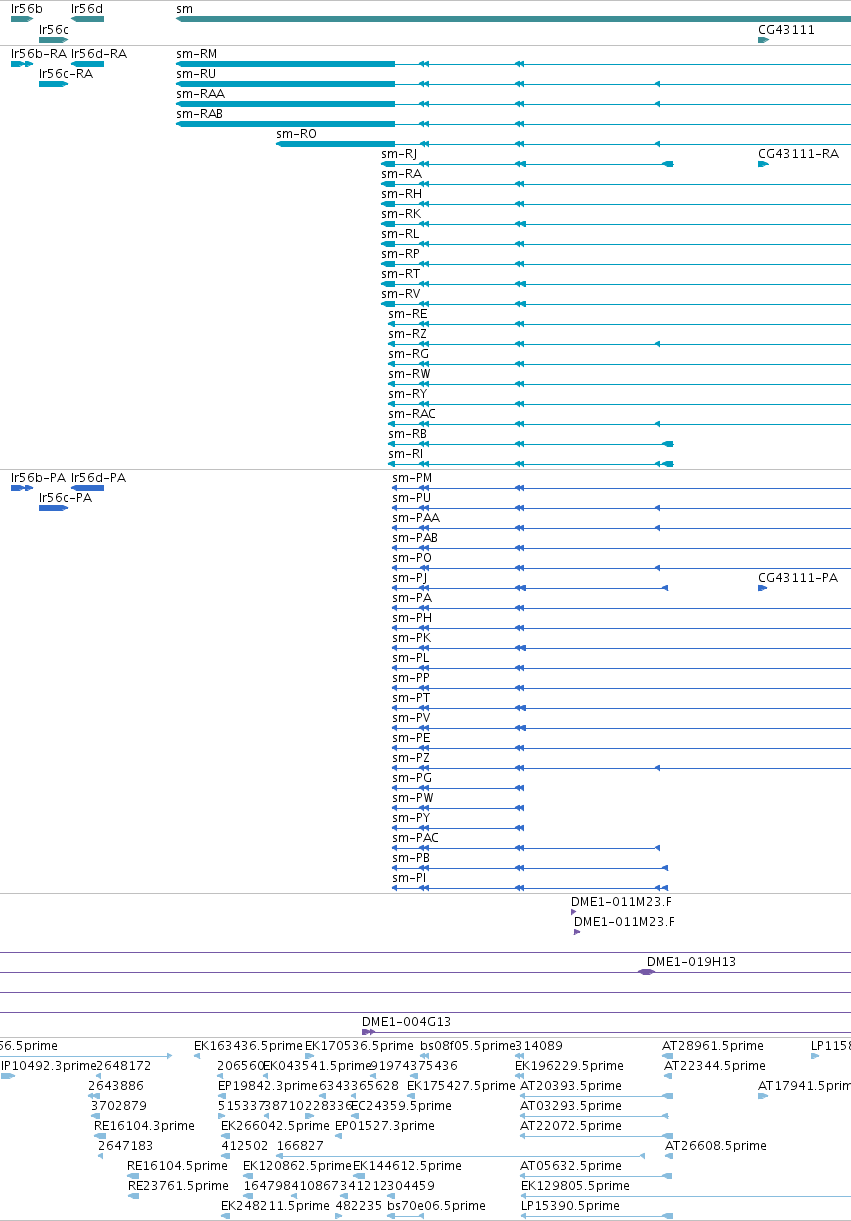Viewport: 851px width, 1221px height.
Task: Select protein sm-PT
Action: (411, 697)
